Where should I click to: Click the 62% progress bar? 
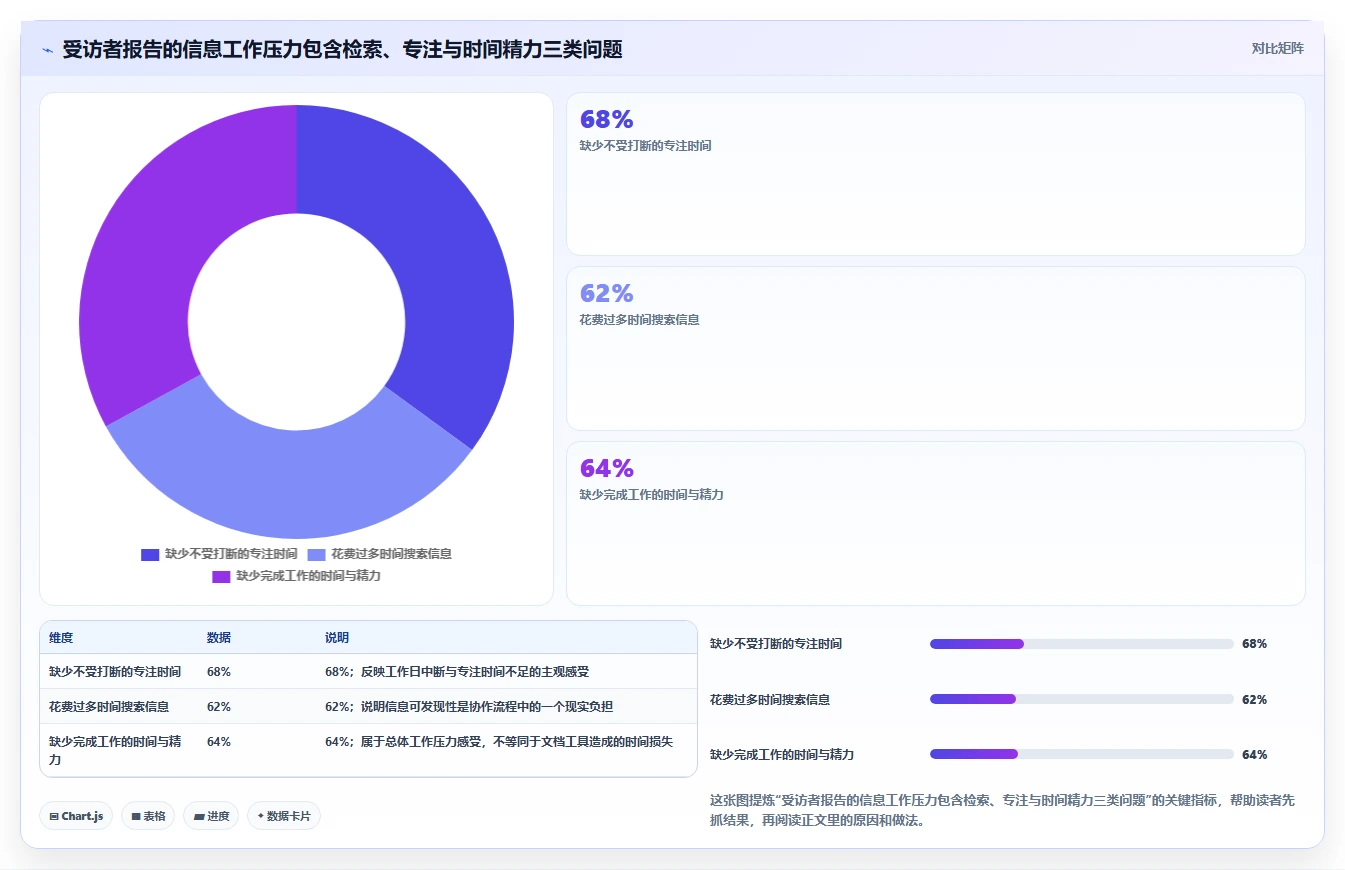pos(1081,699)
